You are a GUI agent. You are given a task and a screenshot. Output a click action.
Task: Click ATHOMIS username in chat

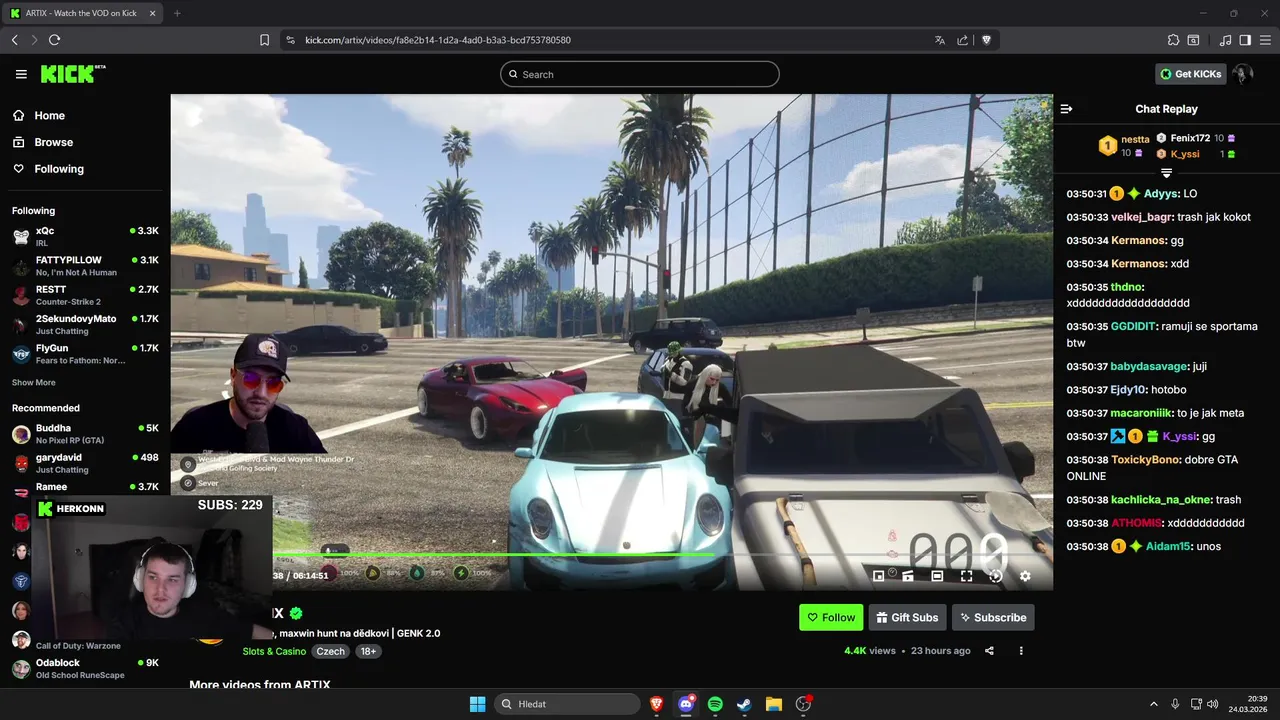1137,523
